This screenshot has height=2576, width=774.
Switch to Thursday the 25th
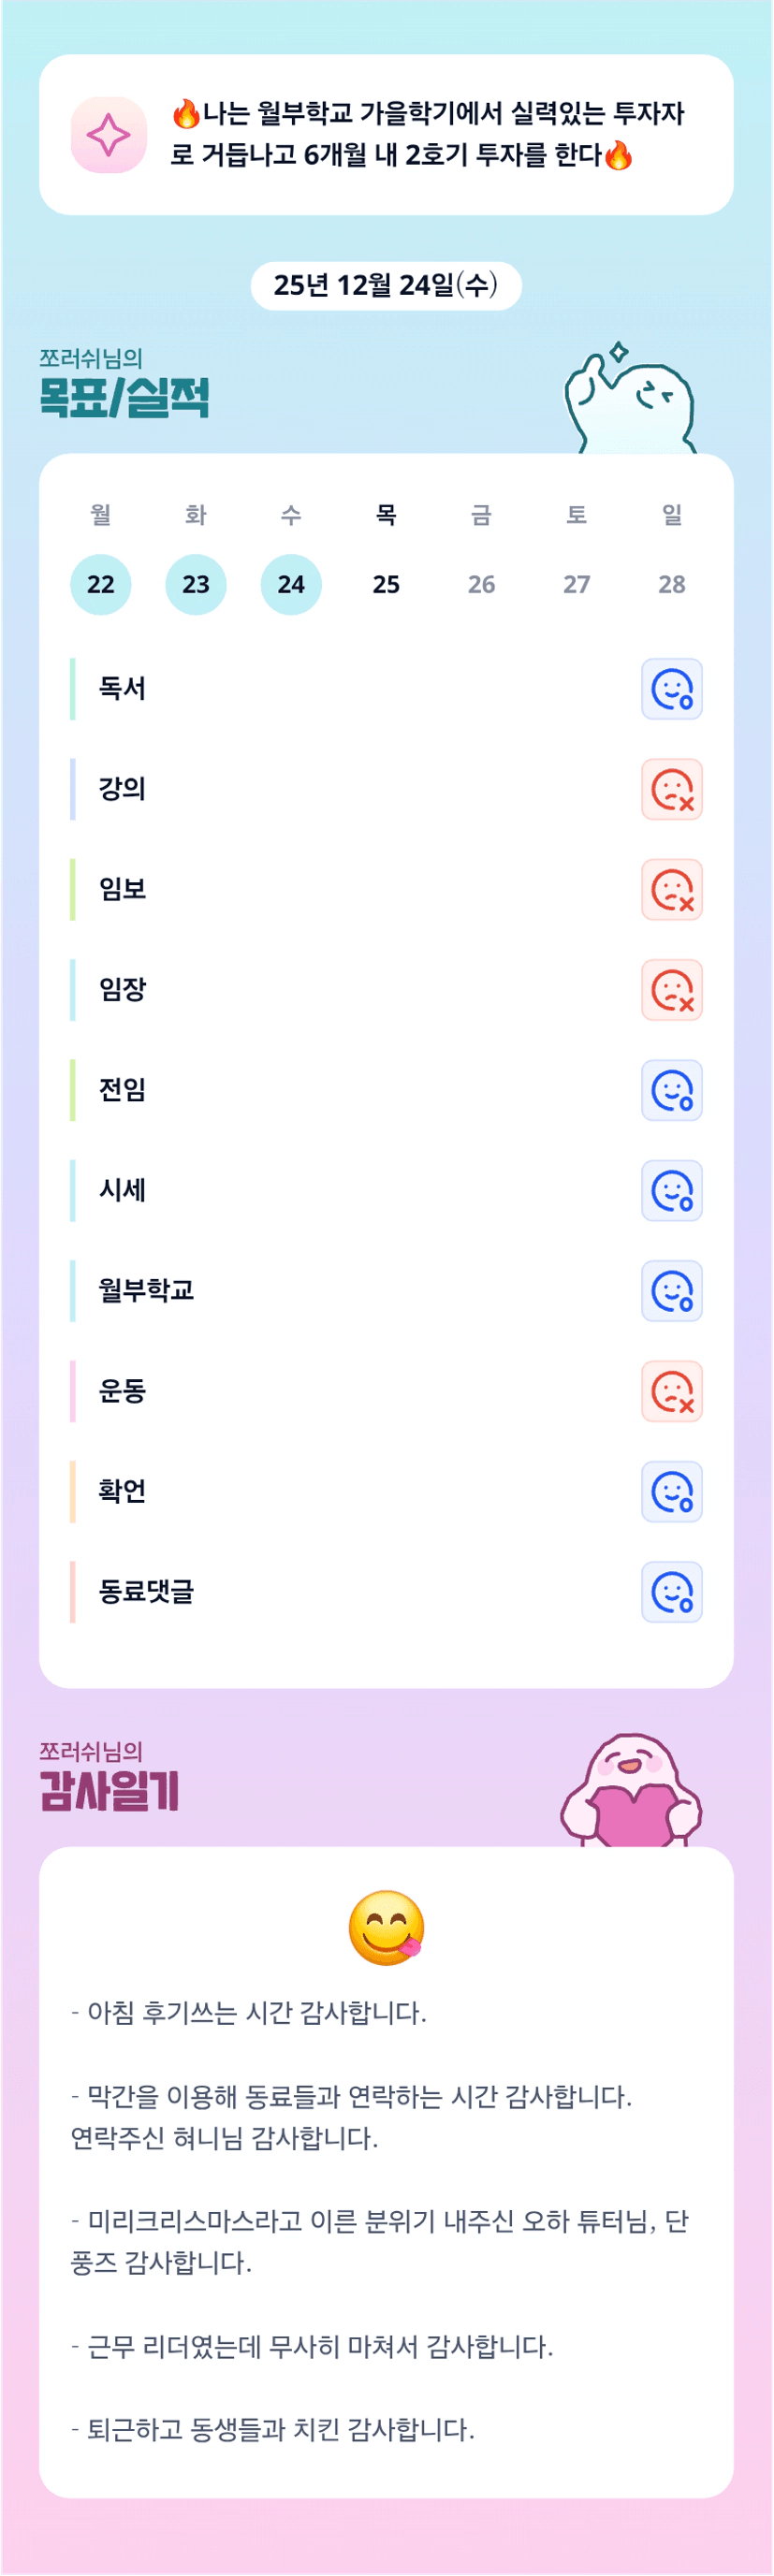(x=386, y=584)
